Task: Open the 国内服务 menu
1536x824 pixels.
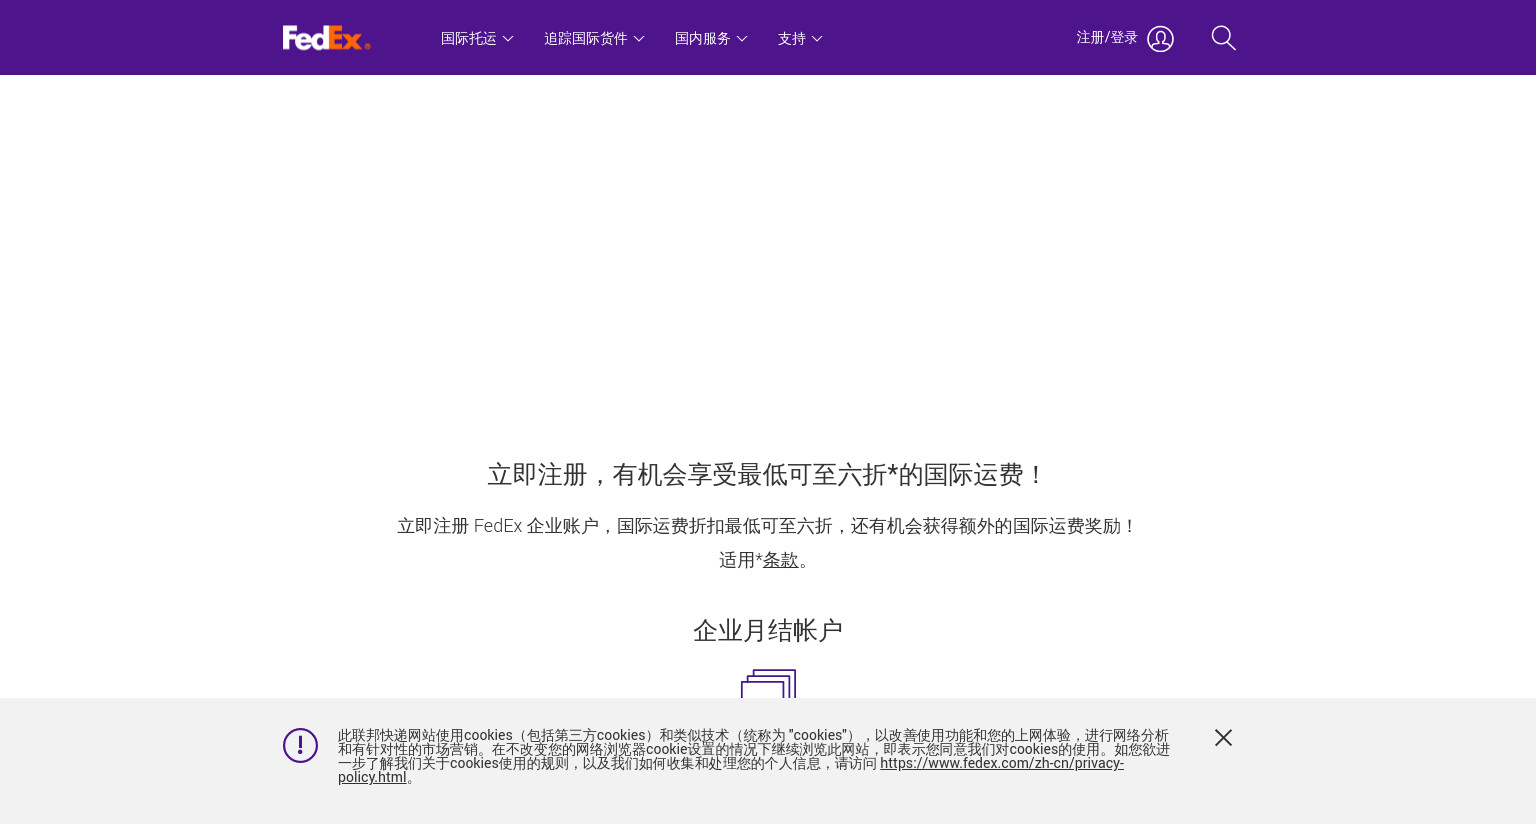Action: point(711,39)
